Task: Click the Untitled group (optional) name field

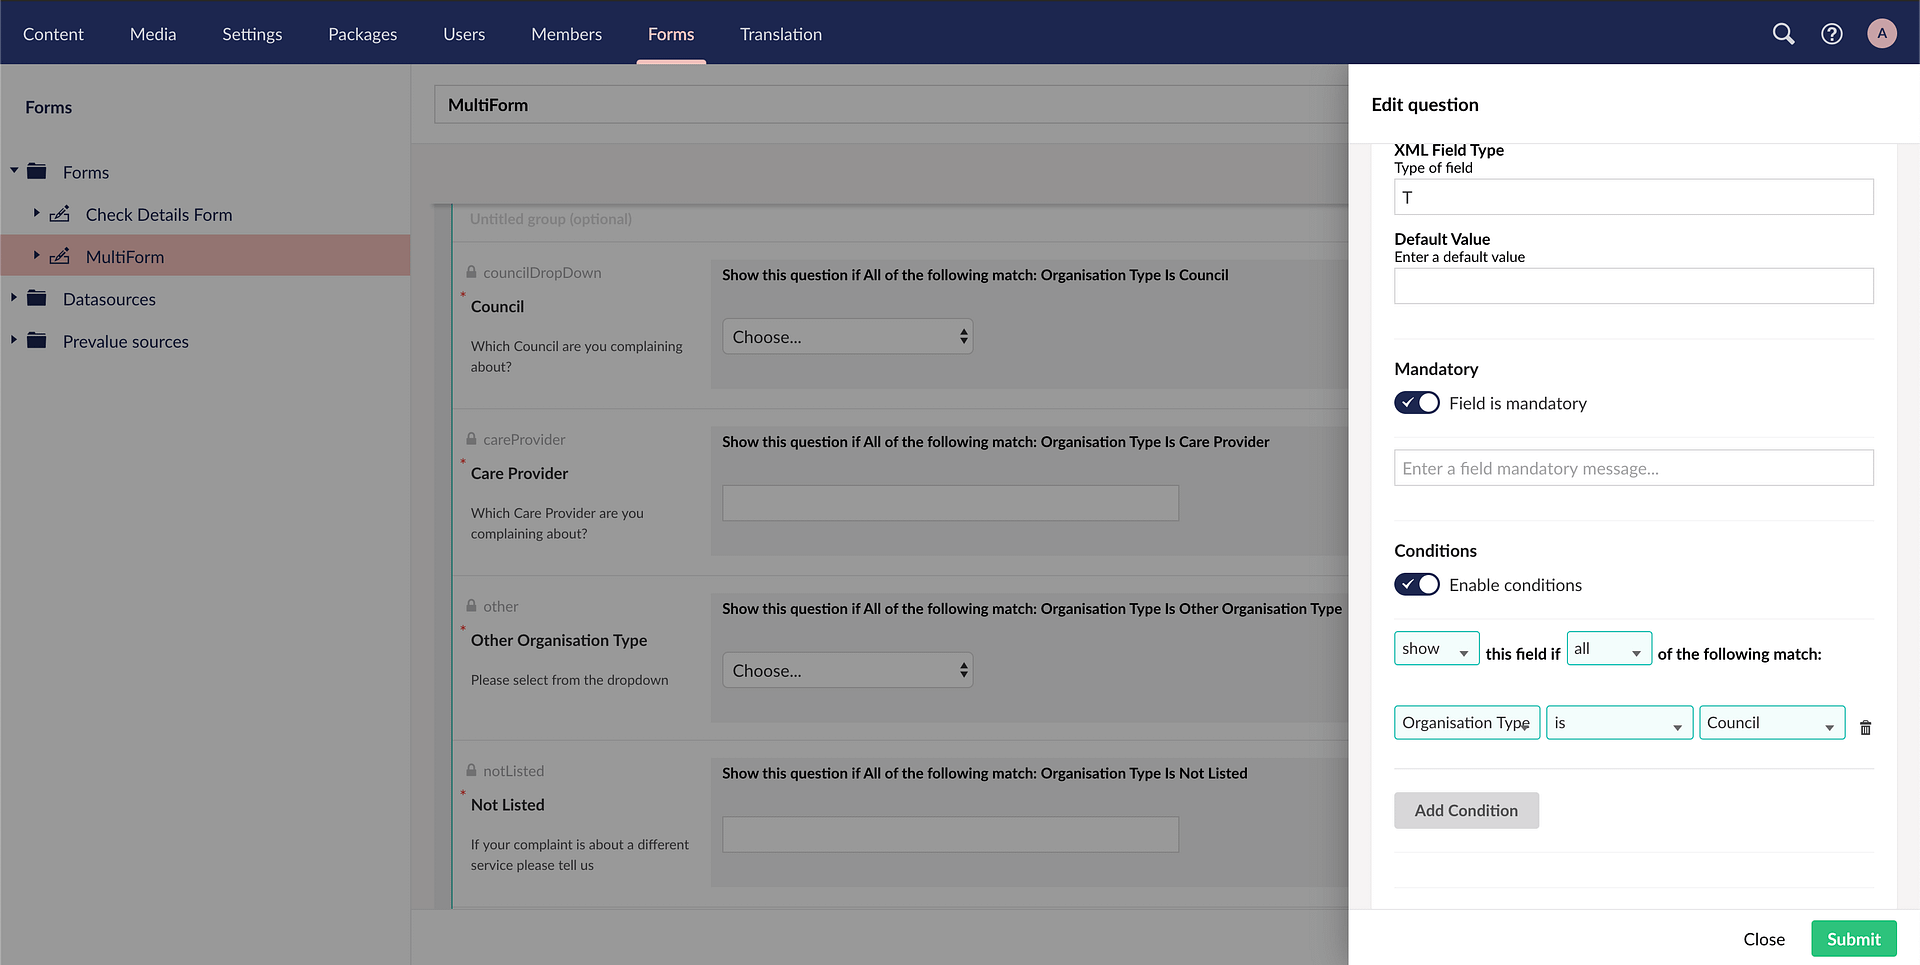Action: [551, 219]
